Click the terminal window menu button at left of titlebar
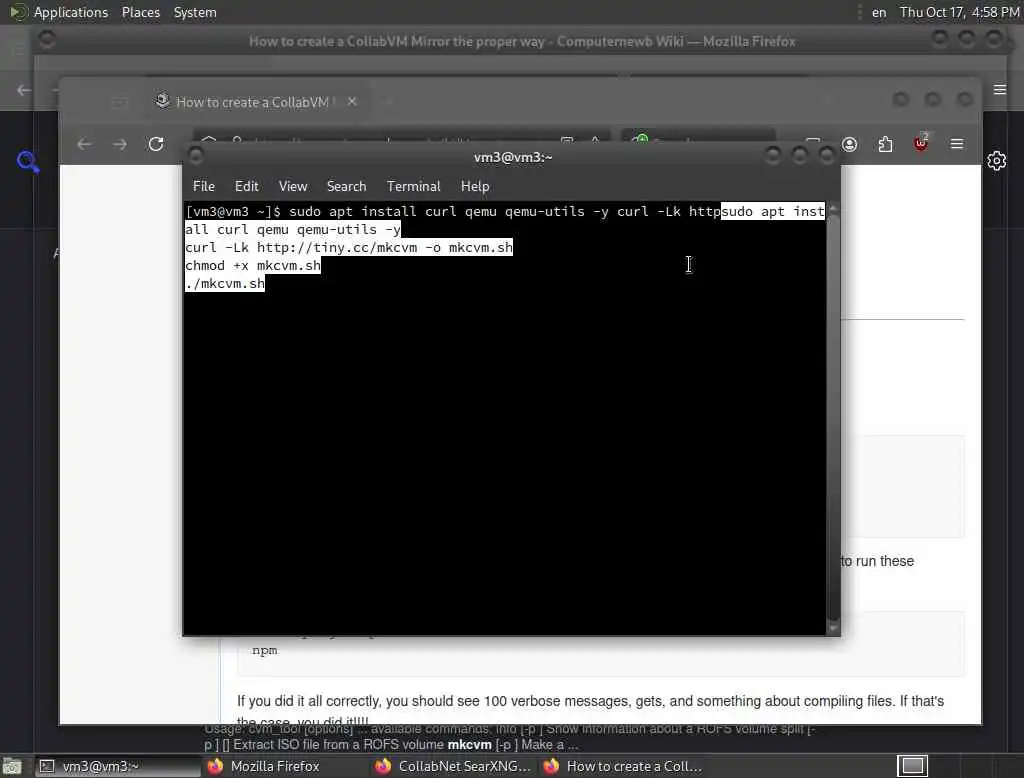 [195, 155]
